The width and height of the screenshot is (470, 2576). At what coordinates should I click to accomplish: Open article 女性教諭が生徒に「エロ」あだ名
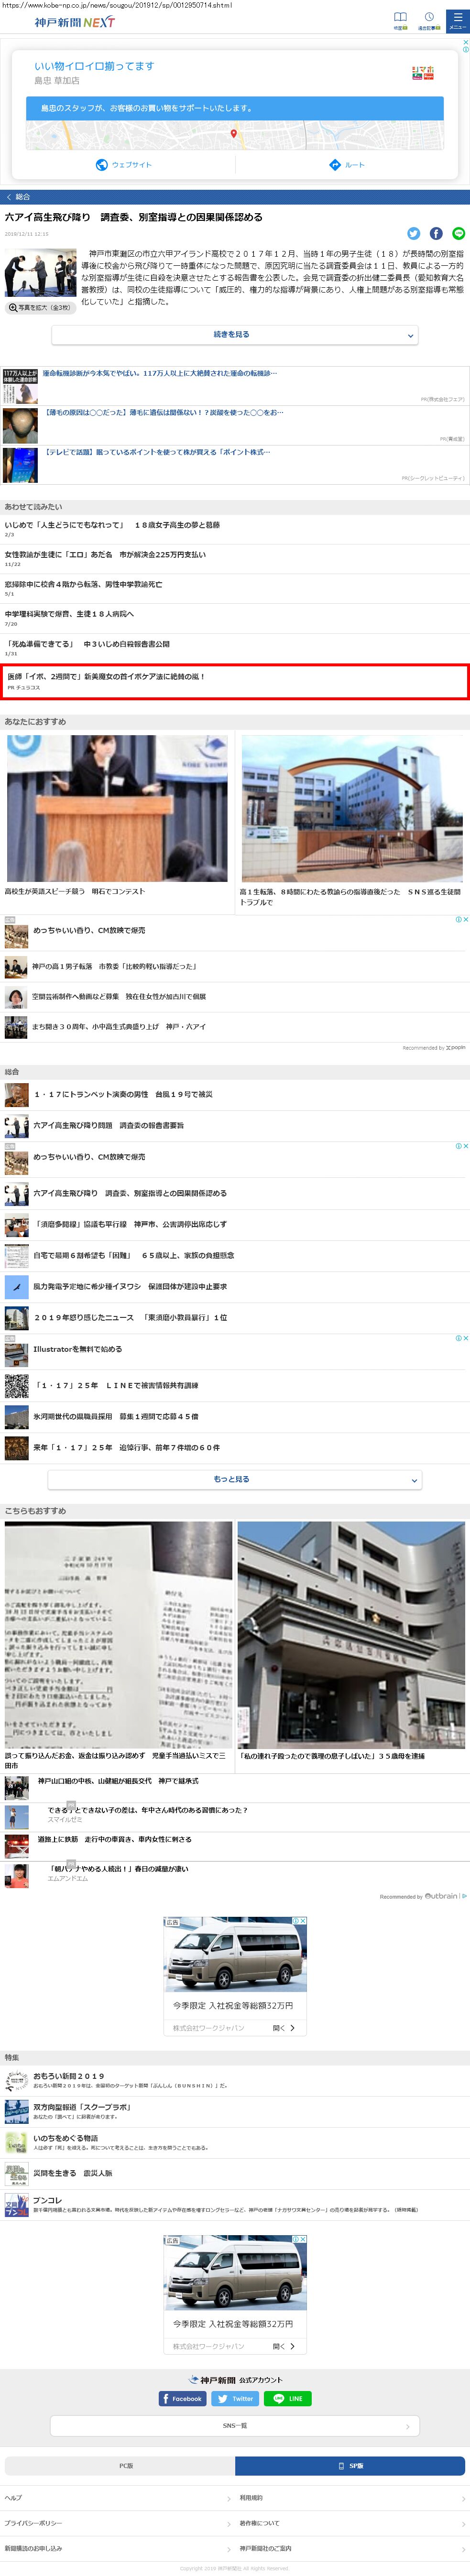coord(105,554)
